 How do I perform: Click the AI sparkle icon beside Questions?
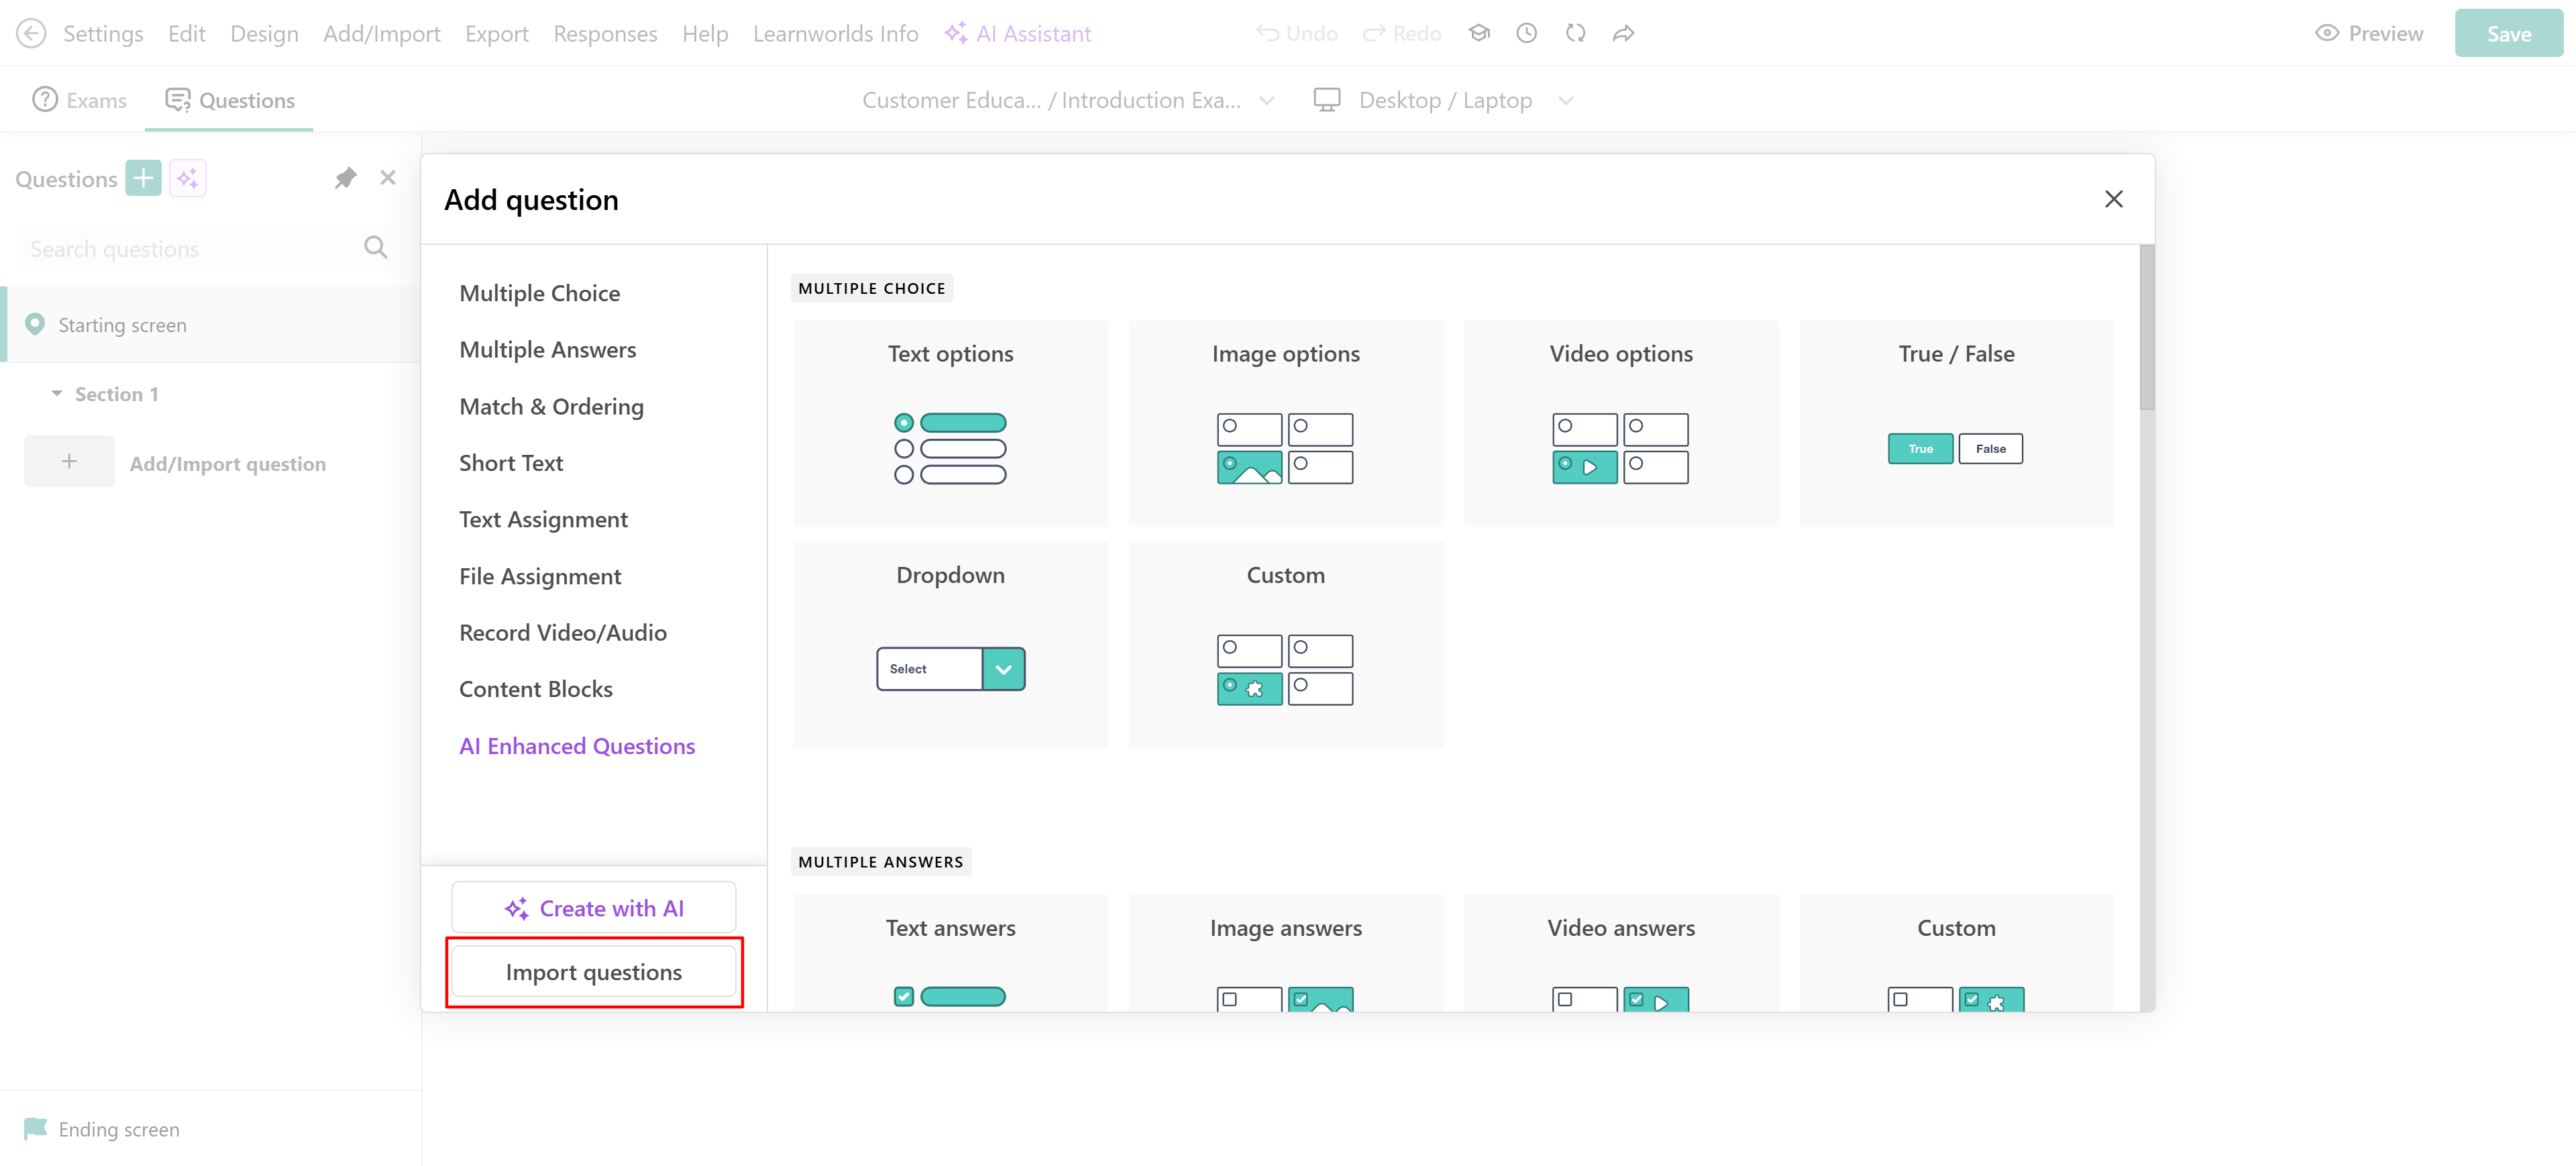click(x=187, y=179)
